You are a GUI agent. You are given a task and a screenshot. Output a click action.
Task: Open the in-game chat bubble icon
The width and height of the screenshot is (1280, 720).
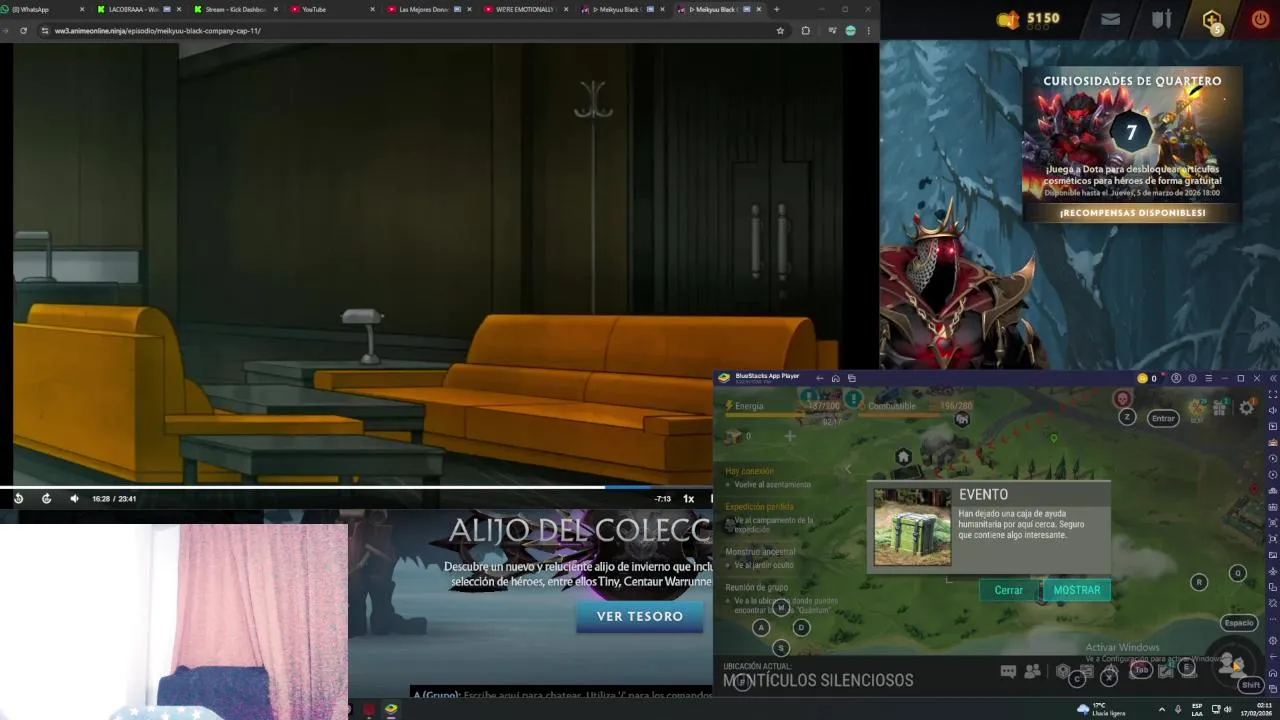1008,672
